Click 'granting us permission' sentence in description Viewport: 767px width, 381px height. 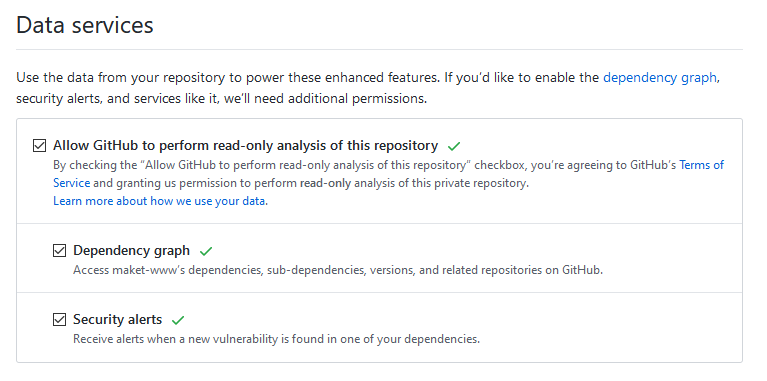click(x=311, y=183)
